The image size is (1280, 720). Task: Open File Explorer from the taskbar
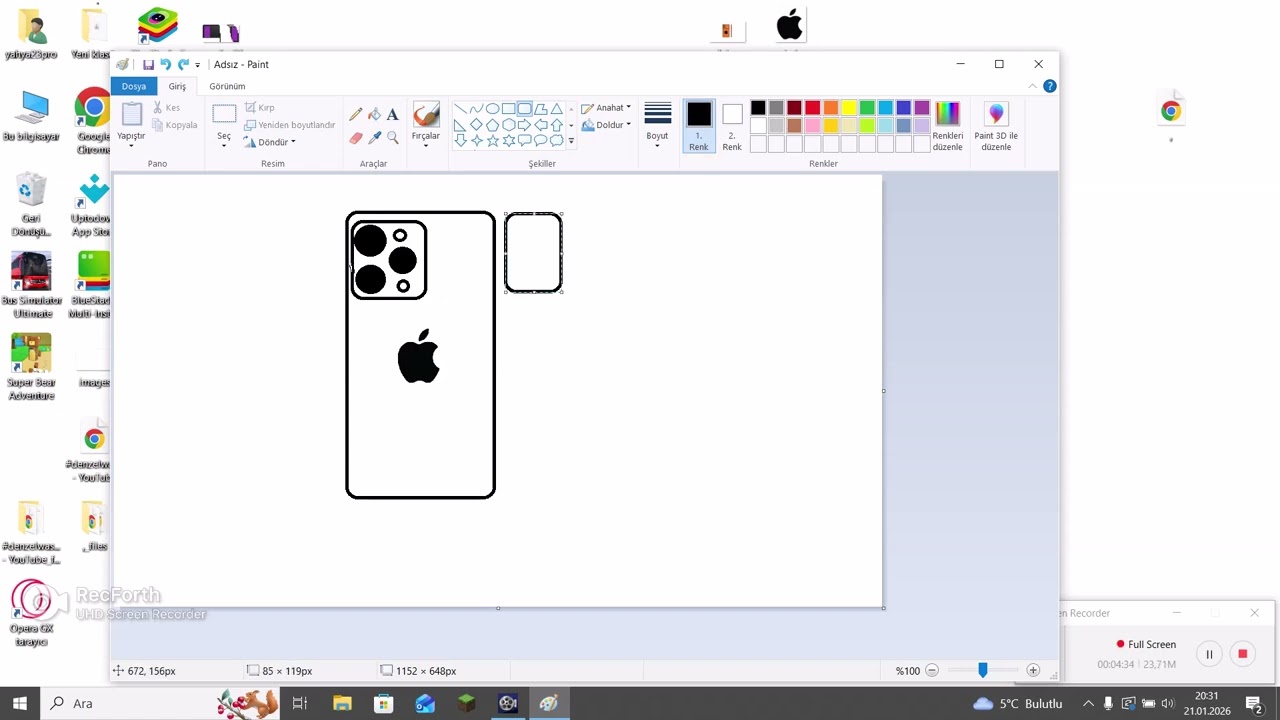point(342,703)
